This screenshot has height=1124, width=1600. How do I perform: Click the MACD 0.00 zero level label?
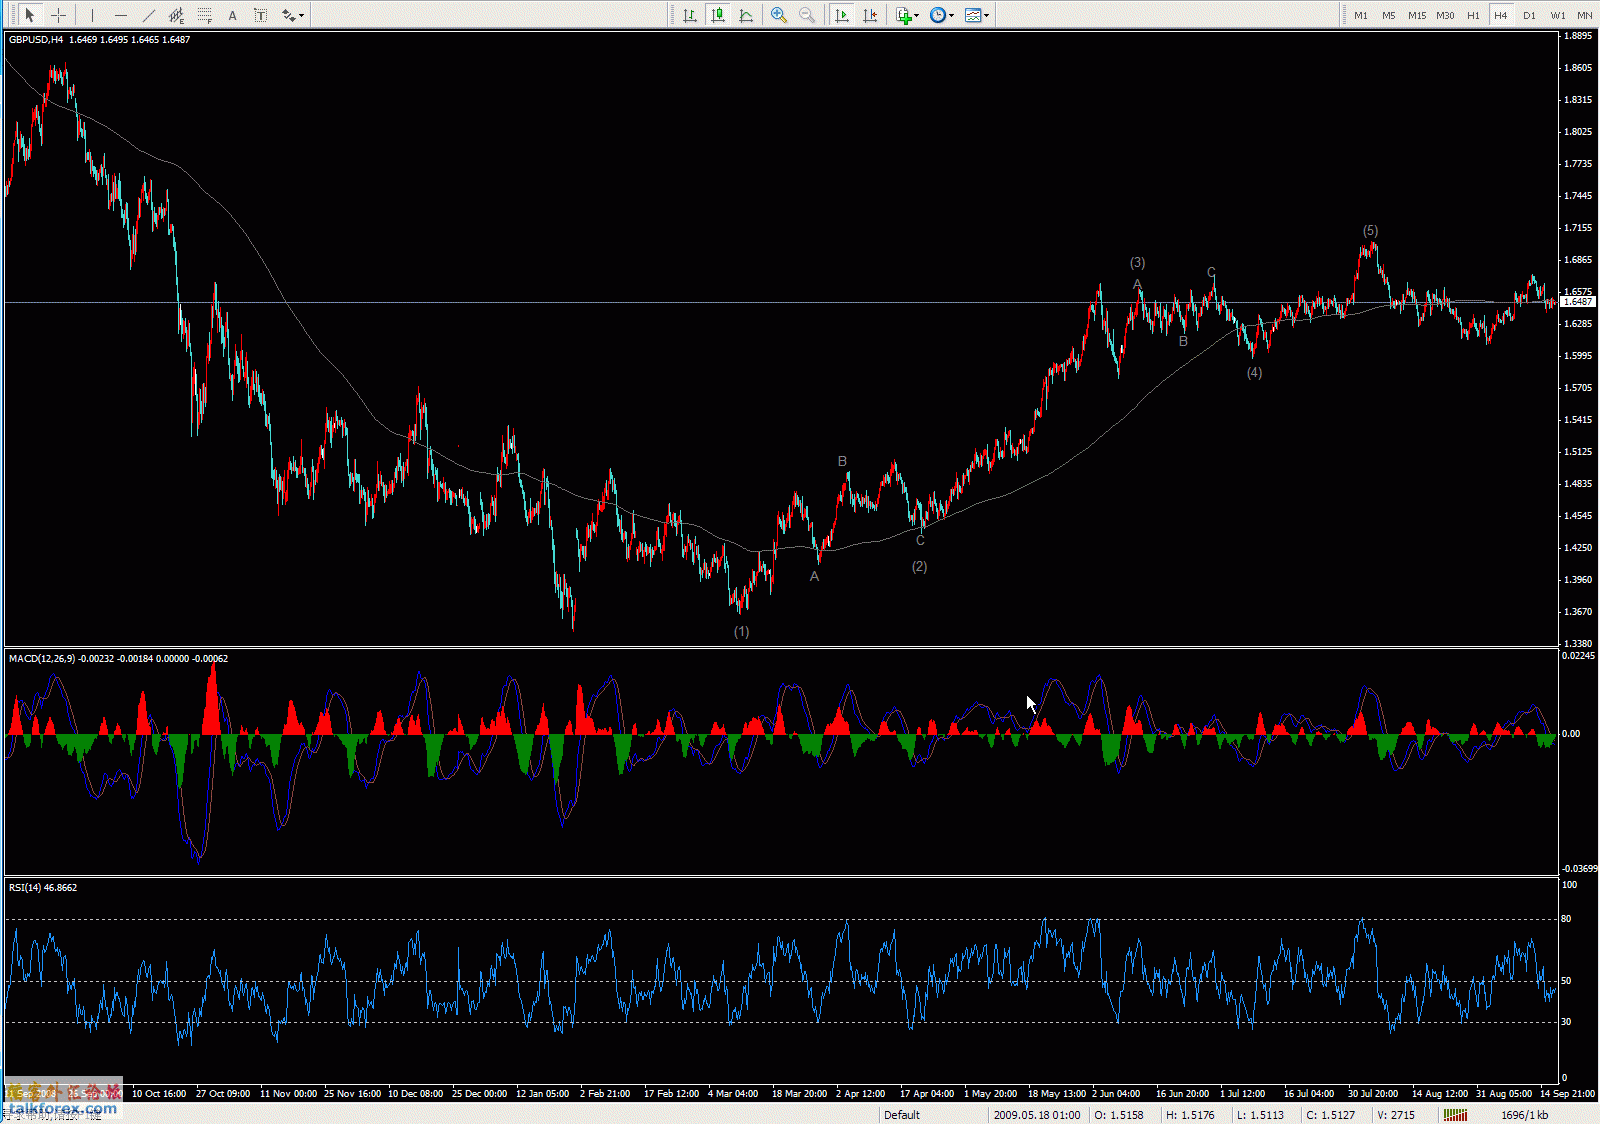pyautogui.click(x=1571, y=734)
